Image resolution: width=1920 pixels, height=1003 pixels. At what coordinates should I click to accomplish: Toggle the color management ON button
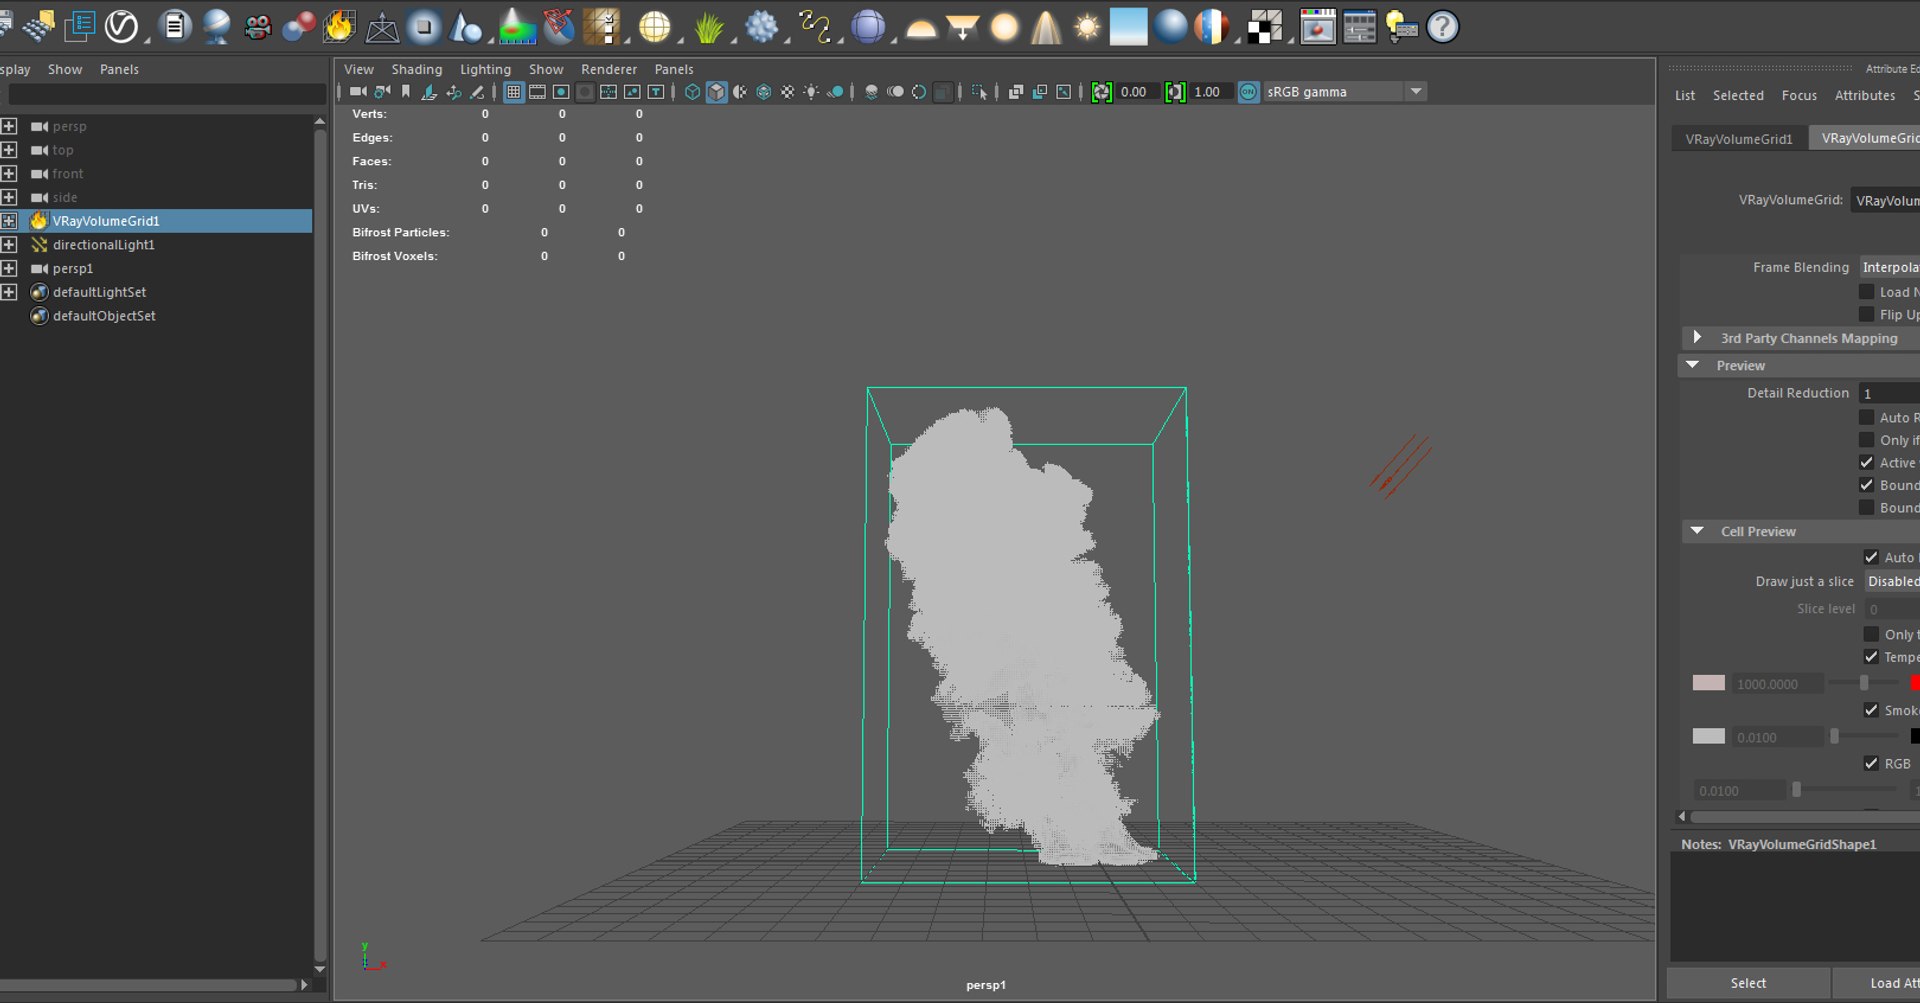point(1249,92)
